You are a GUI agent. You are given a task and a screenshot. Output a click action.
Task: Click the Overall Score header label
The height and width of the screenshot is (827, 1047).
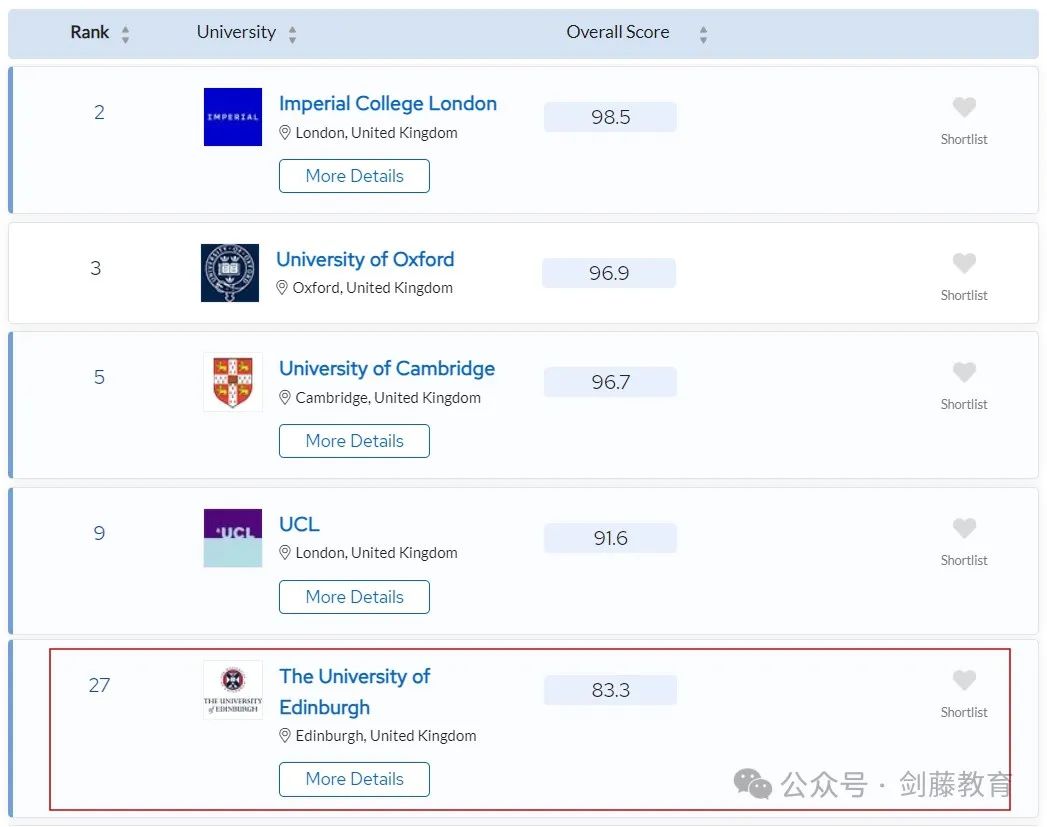618,32
